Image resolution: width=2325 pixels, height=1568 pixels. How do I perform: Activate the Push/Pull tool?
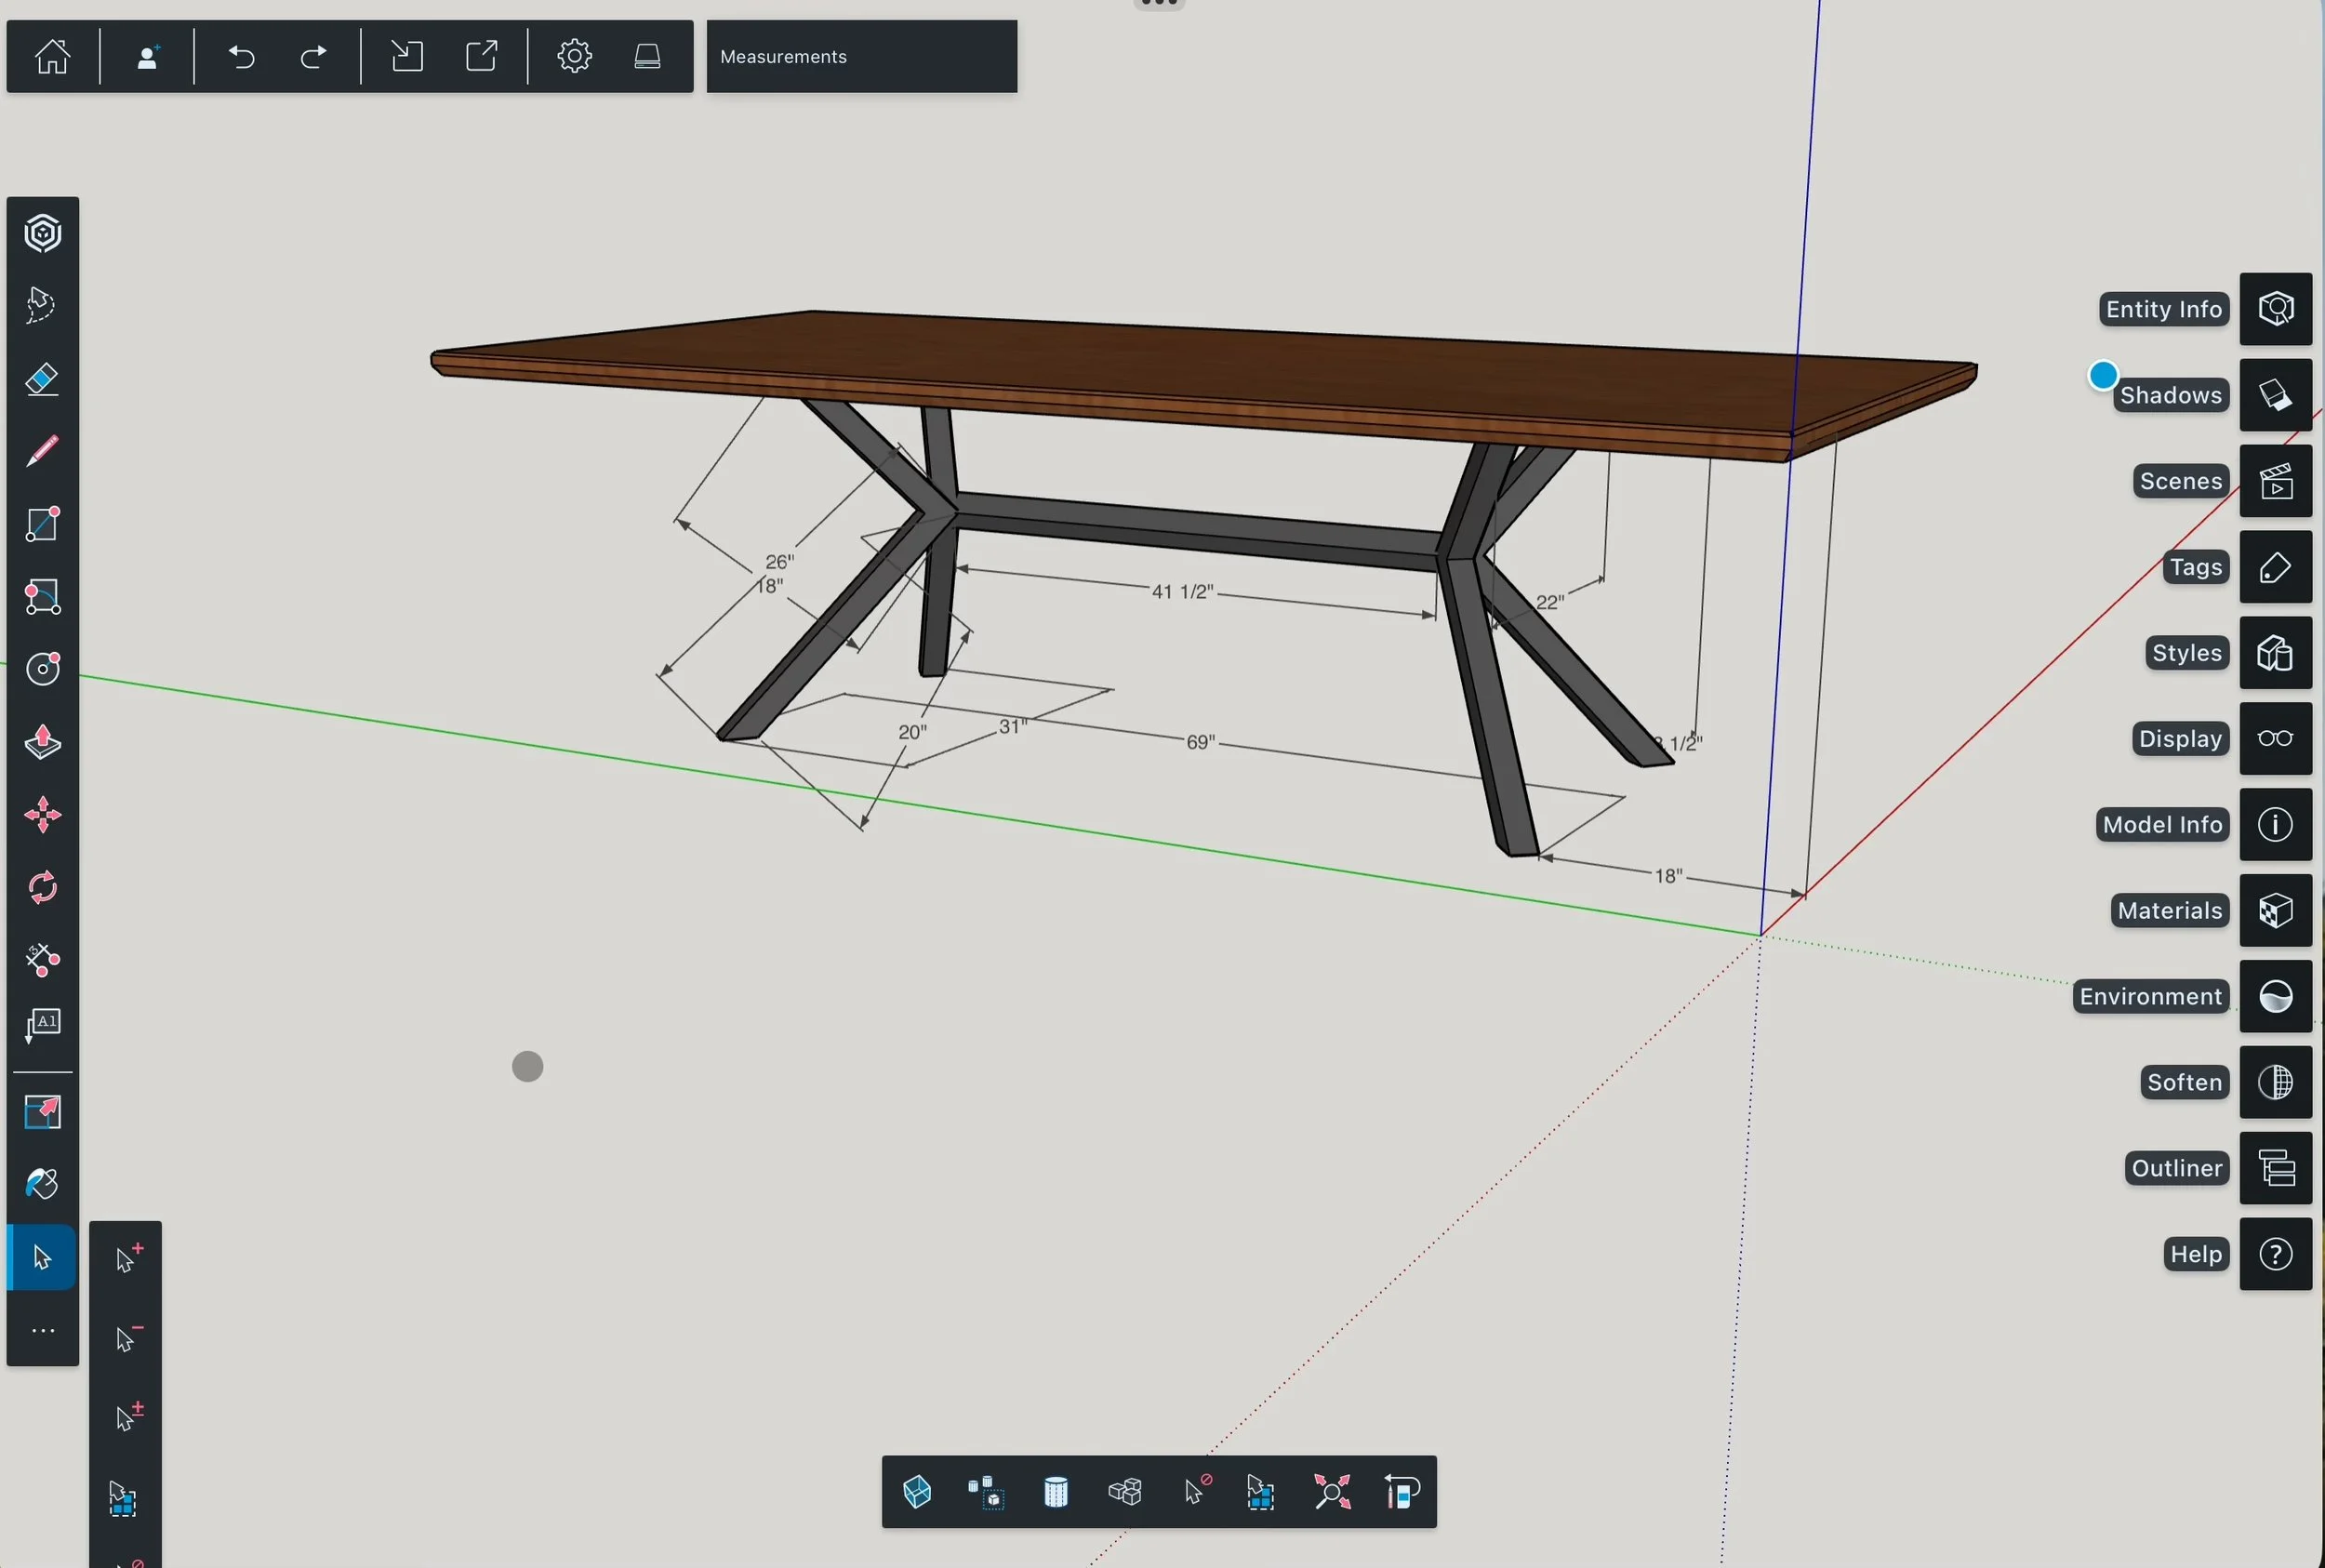[42, 742]
